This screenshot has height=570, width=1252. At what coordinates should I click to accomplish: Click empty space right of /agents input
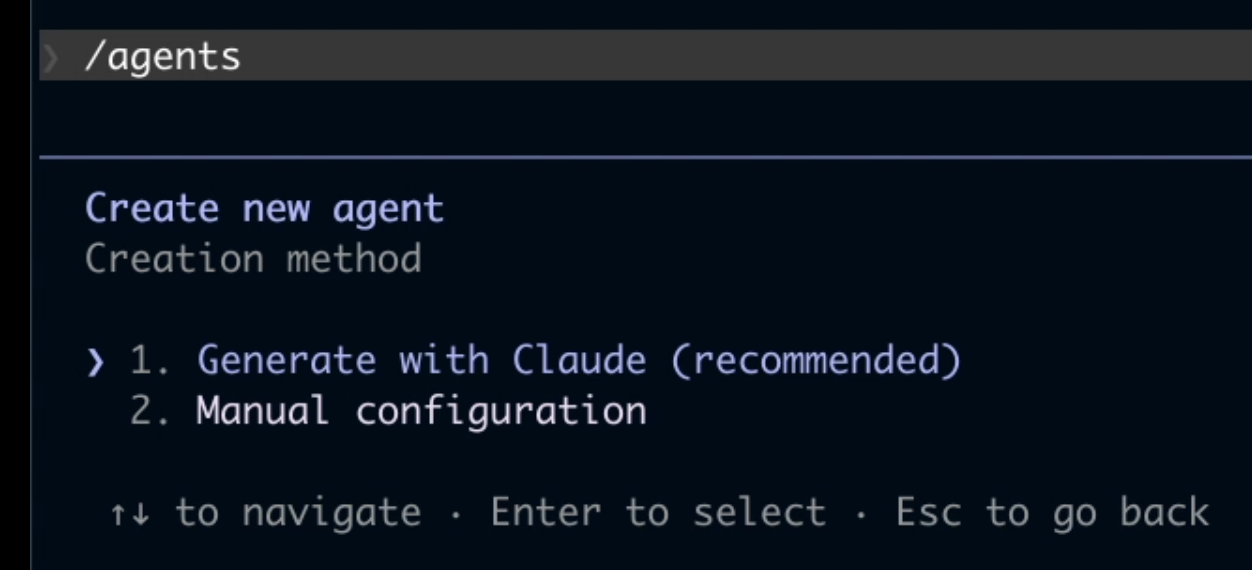[746, 55]
